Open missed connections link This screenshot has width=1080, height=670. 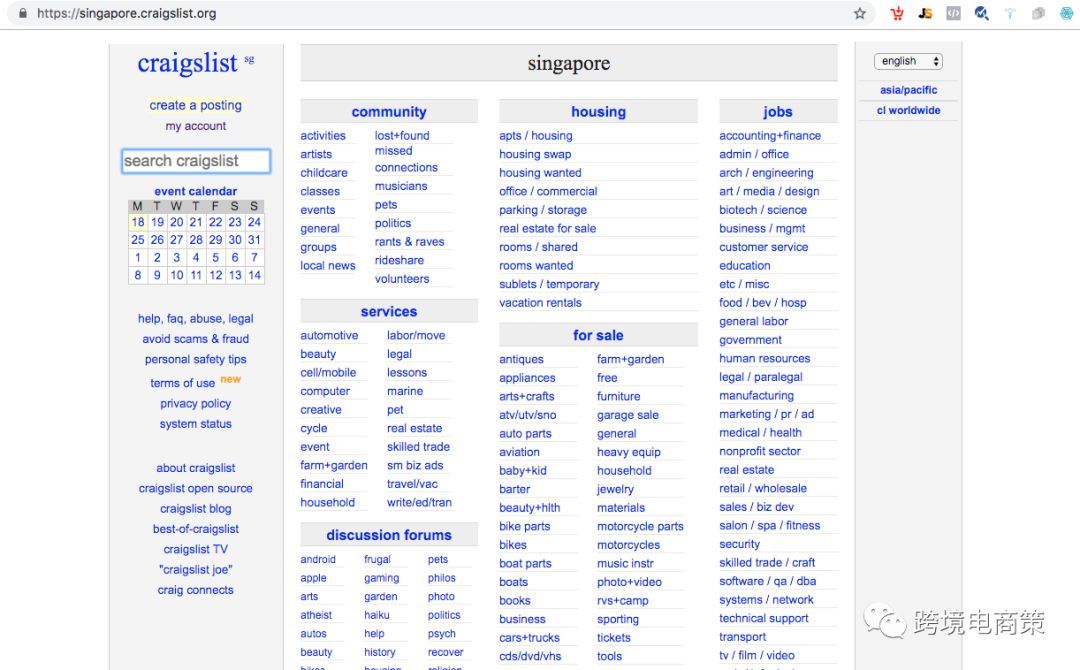pyautogui.click(x=406, y=159)
